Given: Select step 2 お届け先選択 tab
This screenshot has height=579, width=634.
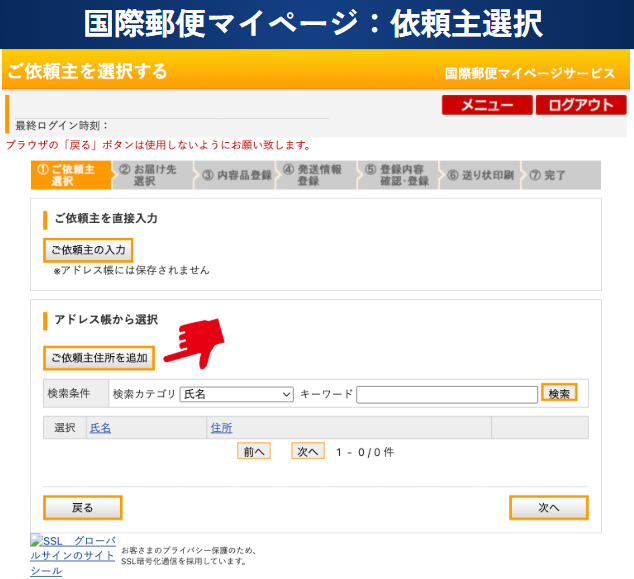Looking at the screenshot, I should [152, 175].
